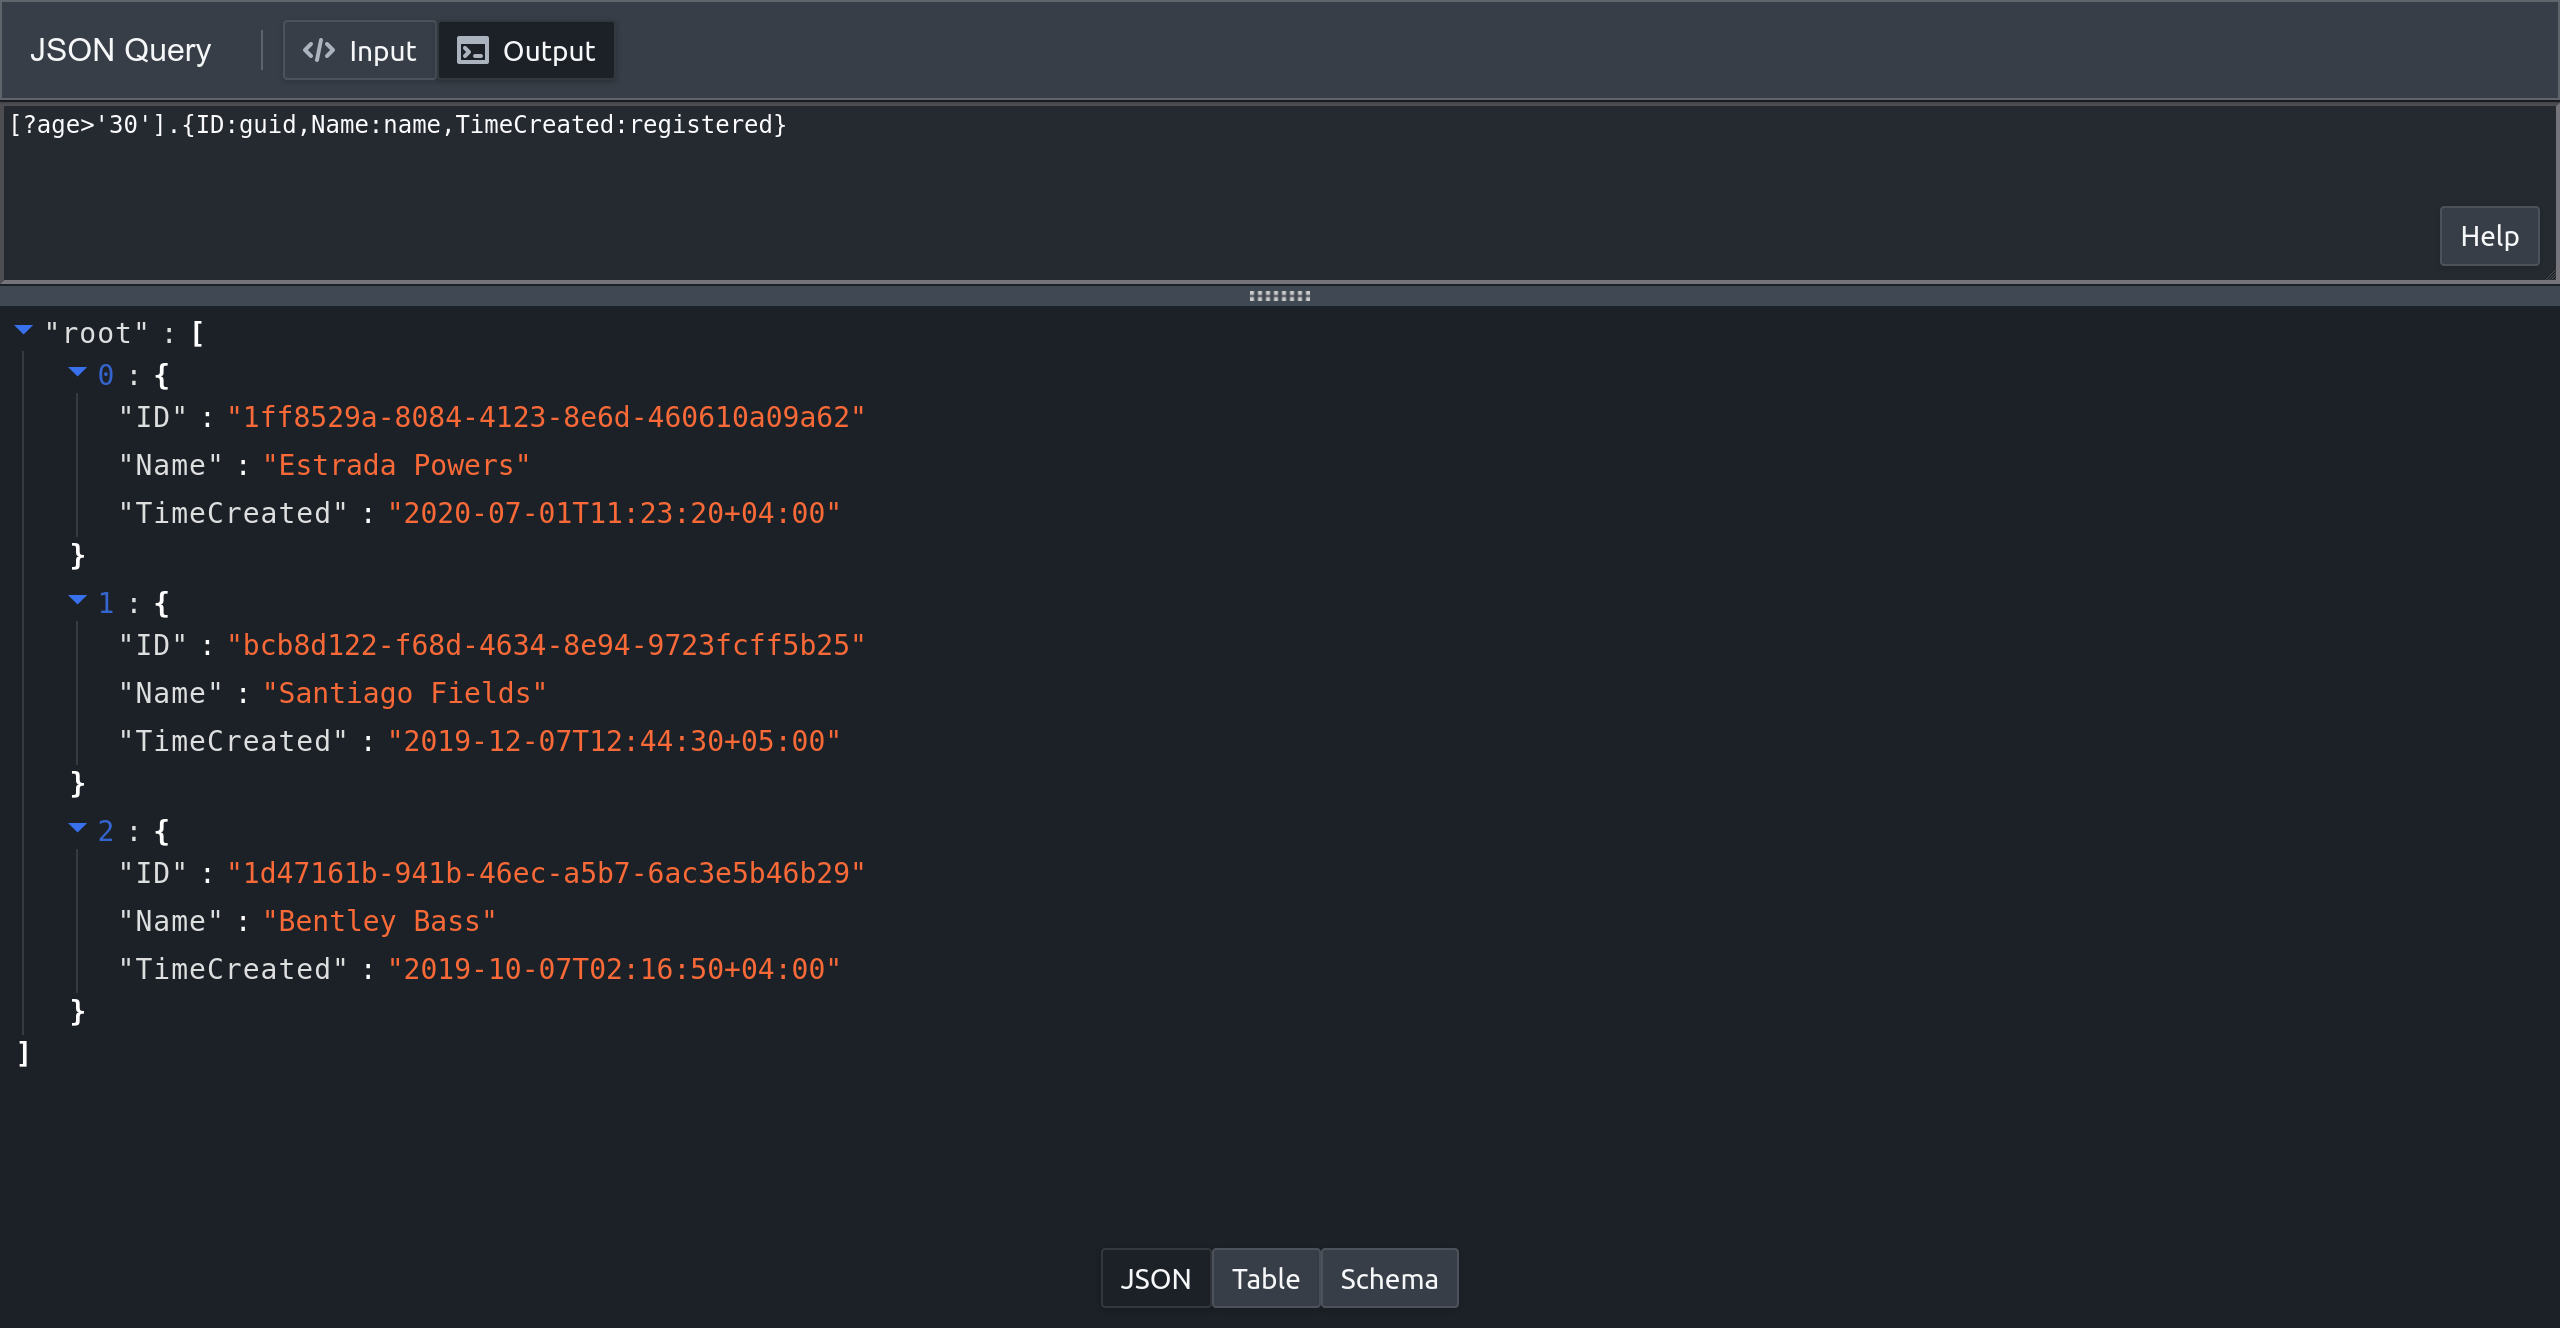Image resolution: width=2560 pixels, height=1328 pixels.
Task: Collapse array item 1
Action: click(x=78, y=600)
